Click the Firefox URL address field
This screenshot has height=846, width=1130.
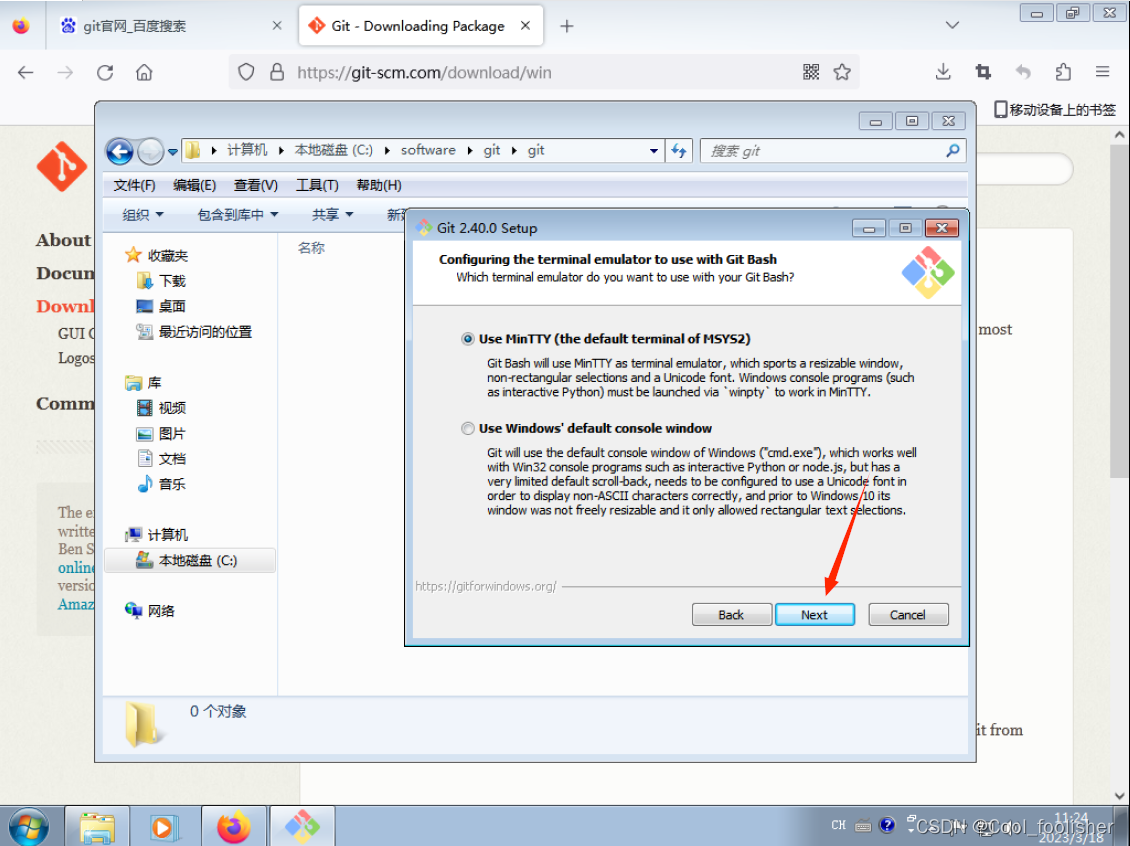[x=544, y=72]
